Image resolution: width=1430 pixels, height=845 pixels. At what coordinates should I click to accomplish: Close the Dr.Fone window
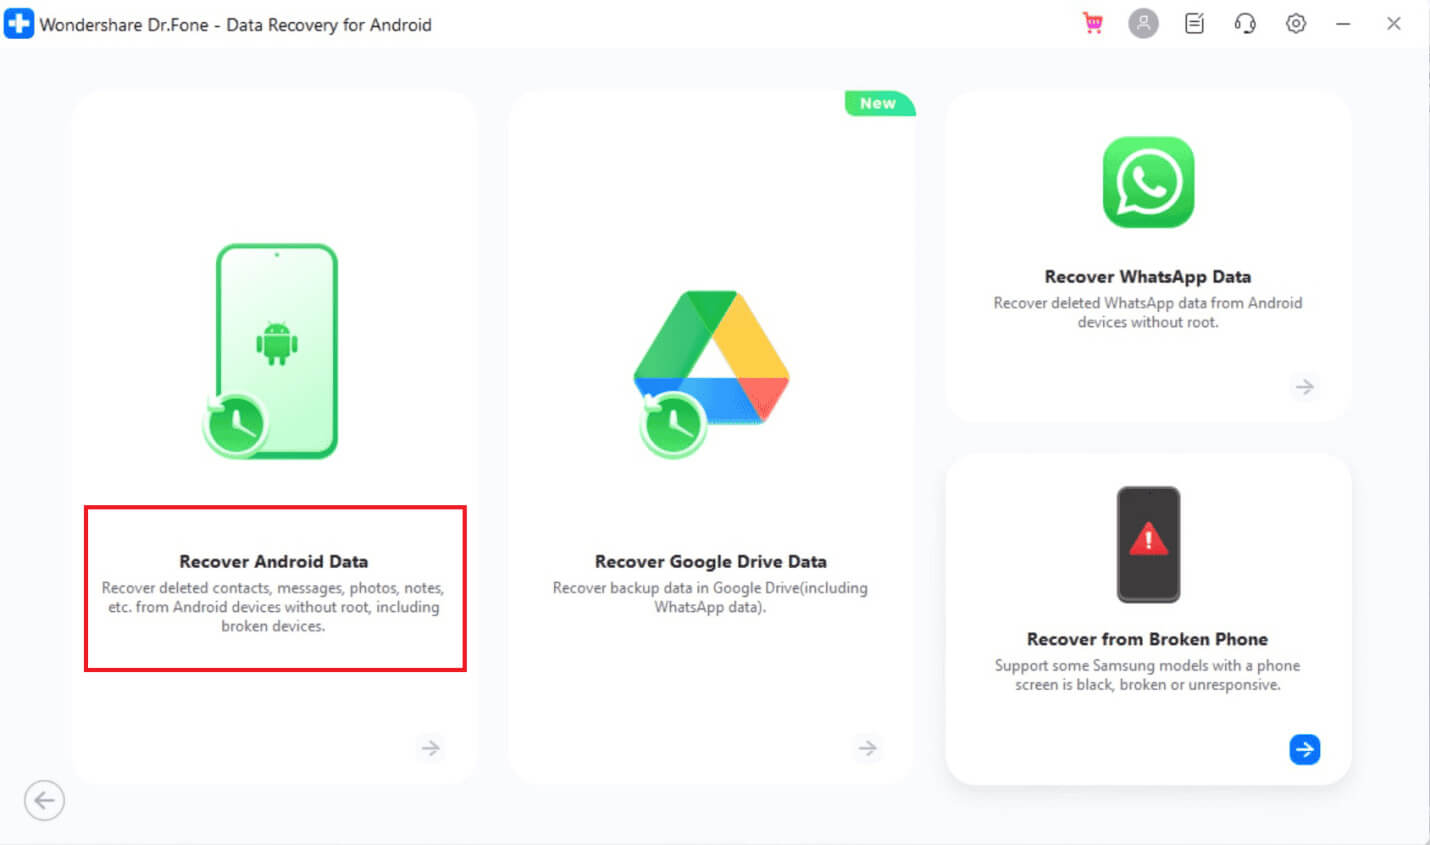point(1394,24)
